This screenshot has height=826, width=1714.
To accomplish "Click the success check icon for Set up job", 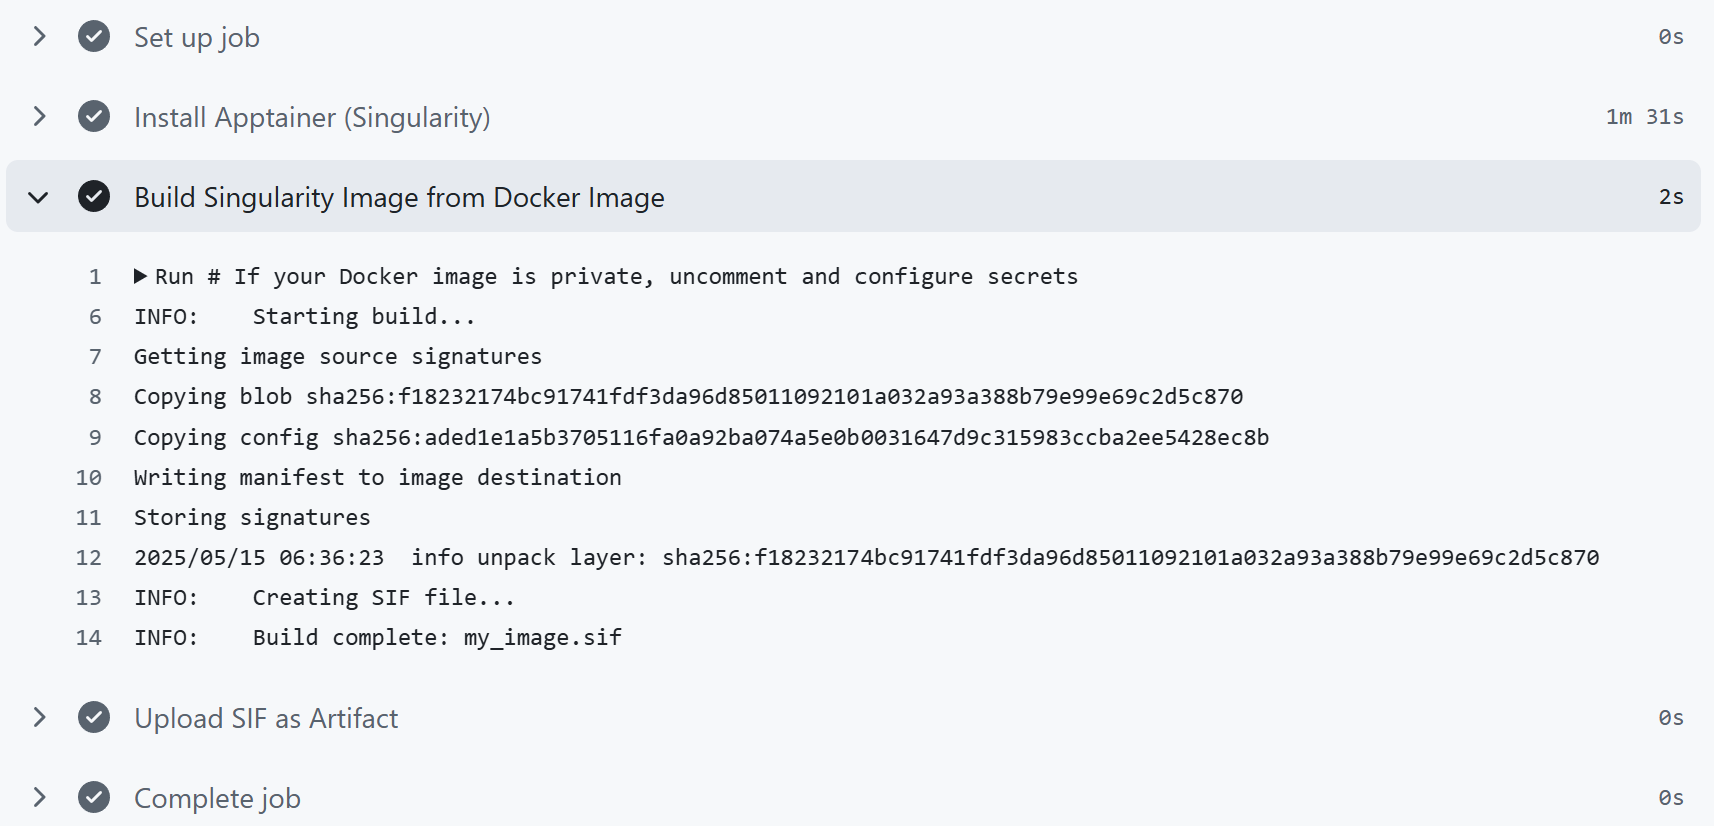I will click(x=94, y=37).
